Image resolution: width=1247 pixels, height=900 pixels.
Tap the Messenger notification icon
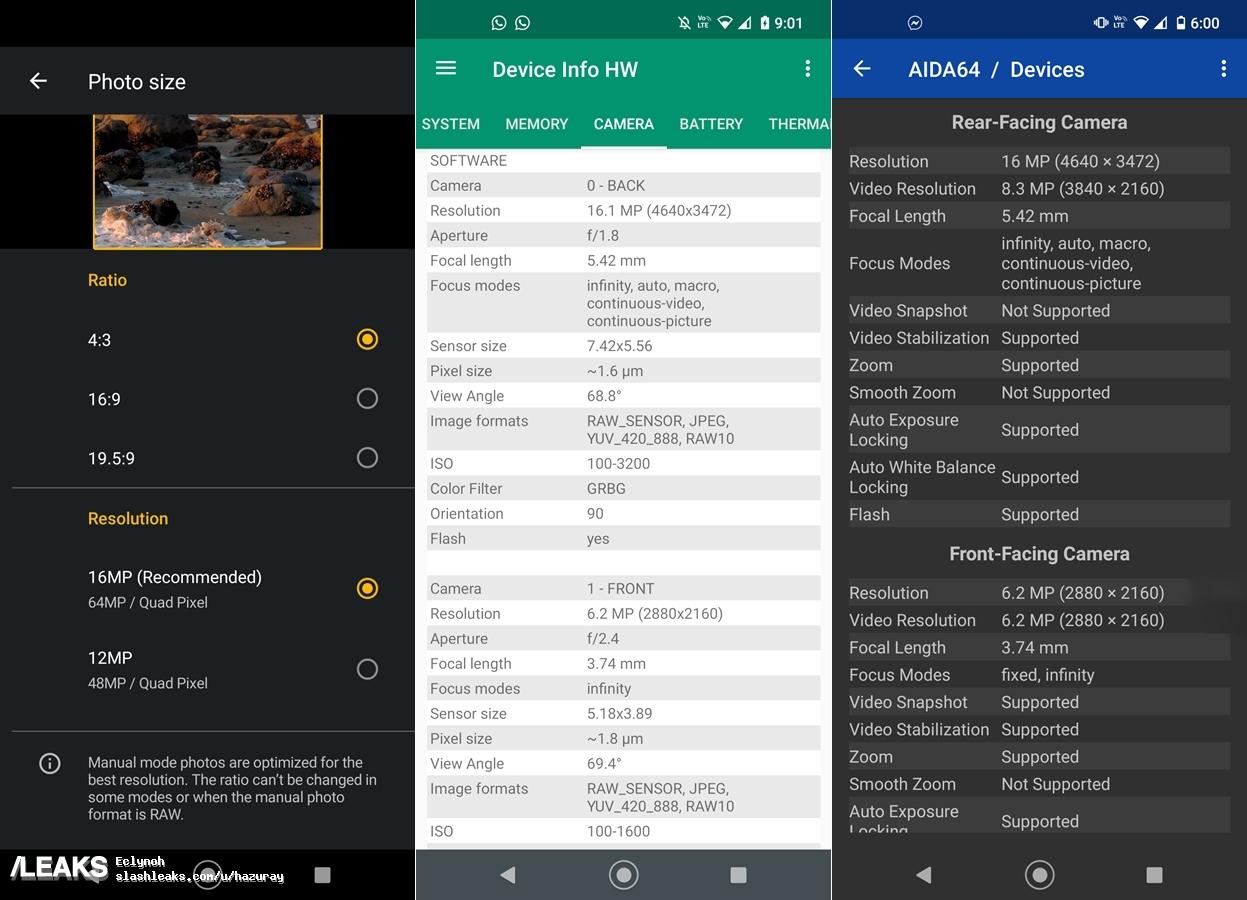[x=914, y=23]
